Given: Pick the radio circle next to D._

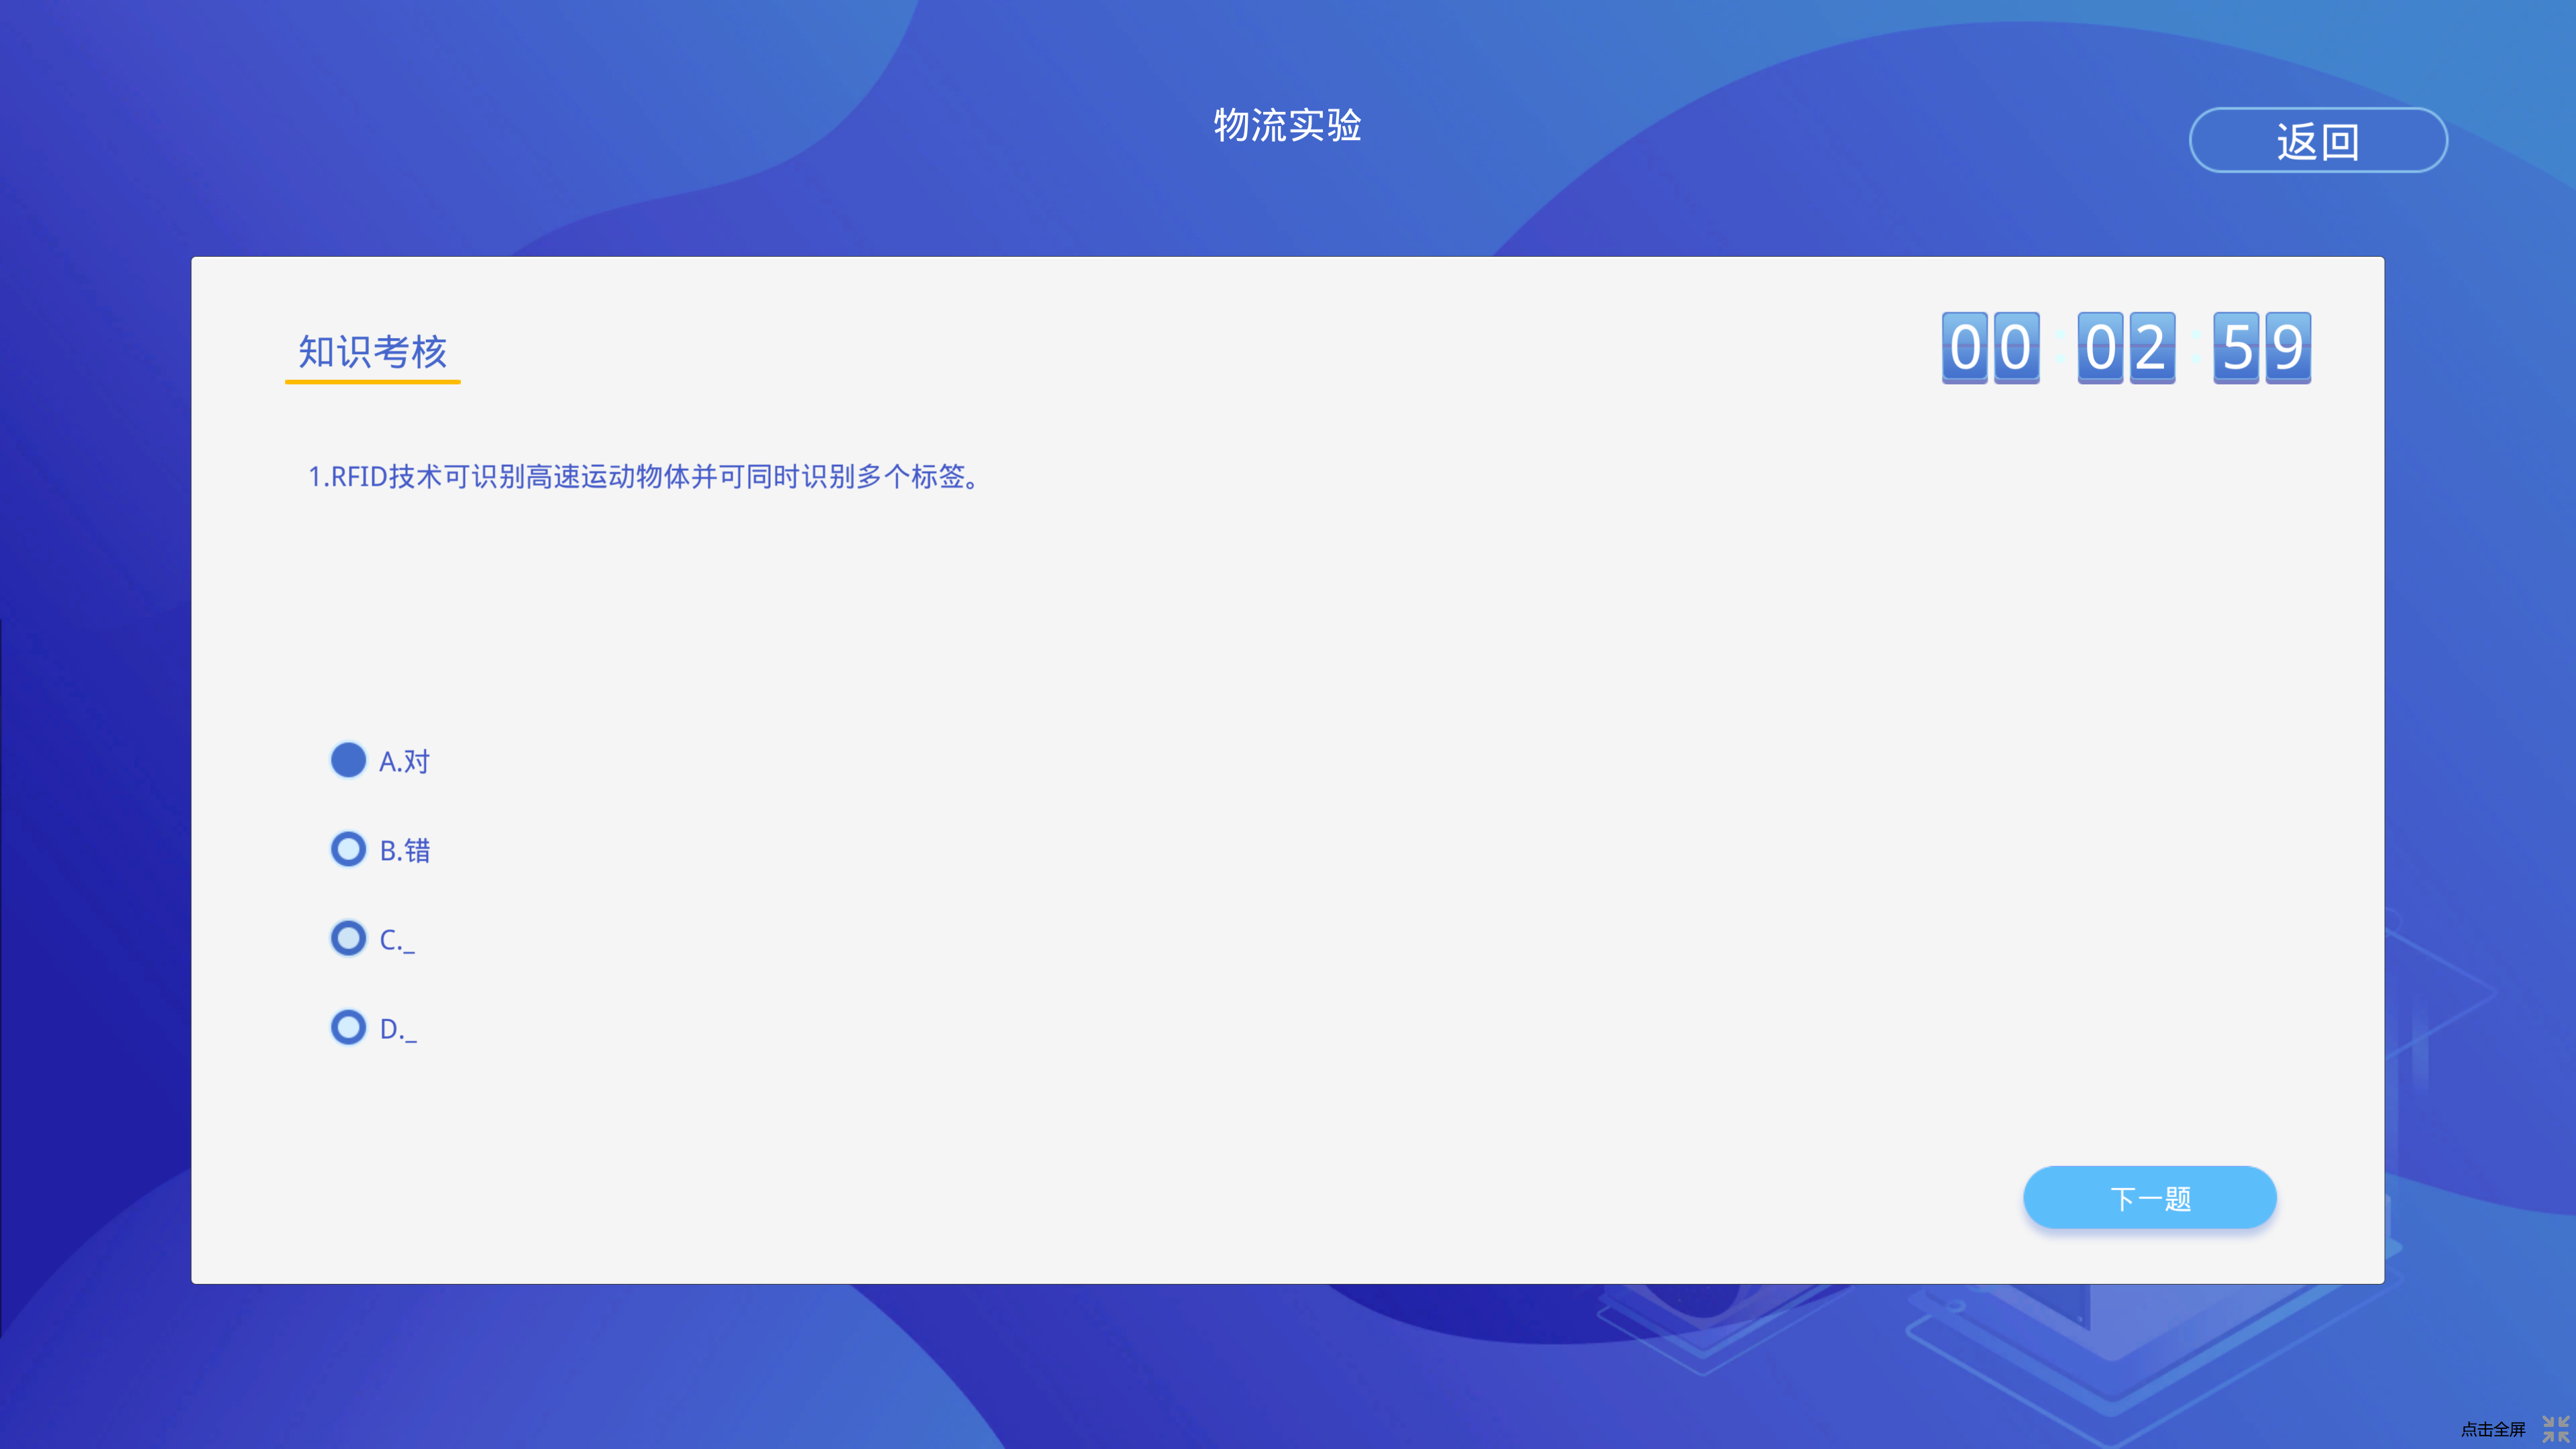Looking at the screenshot, I should (348, 1027).
